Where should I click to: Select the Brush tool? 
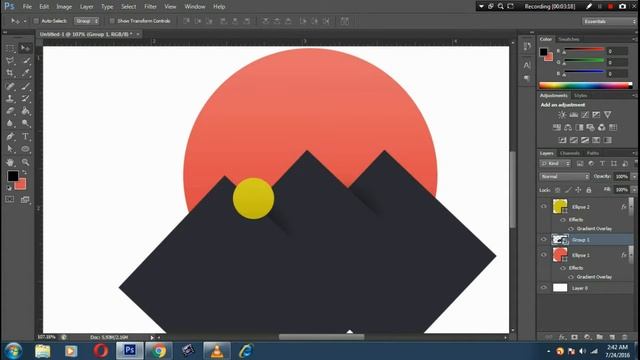pos(25,86)
